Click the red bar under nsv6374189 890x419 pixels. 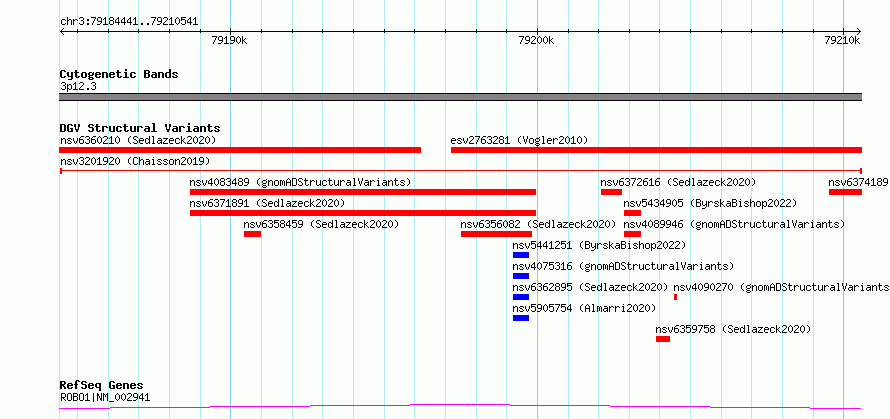point(845,192)
